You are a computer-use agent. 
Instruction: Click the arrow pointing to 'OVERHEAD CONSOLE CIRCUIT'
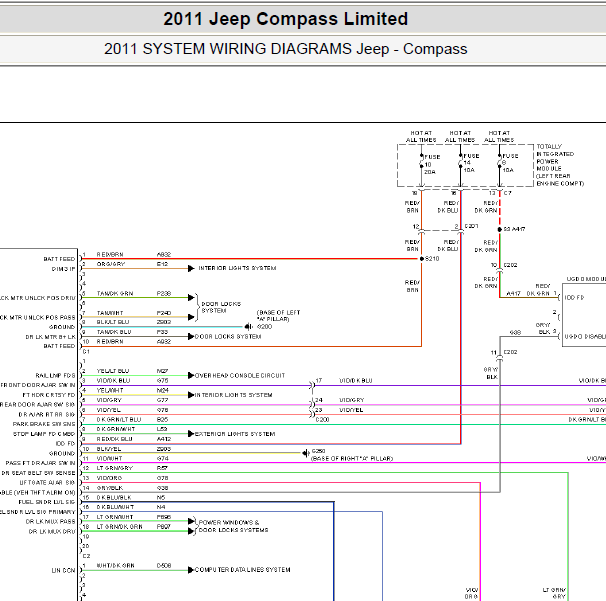click(191, 375)
